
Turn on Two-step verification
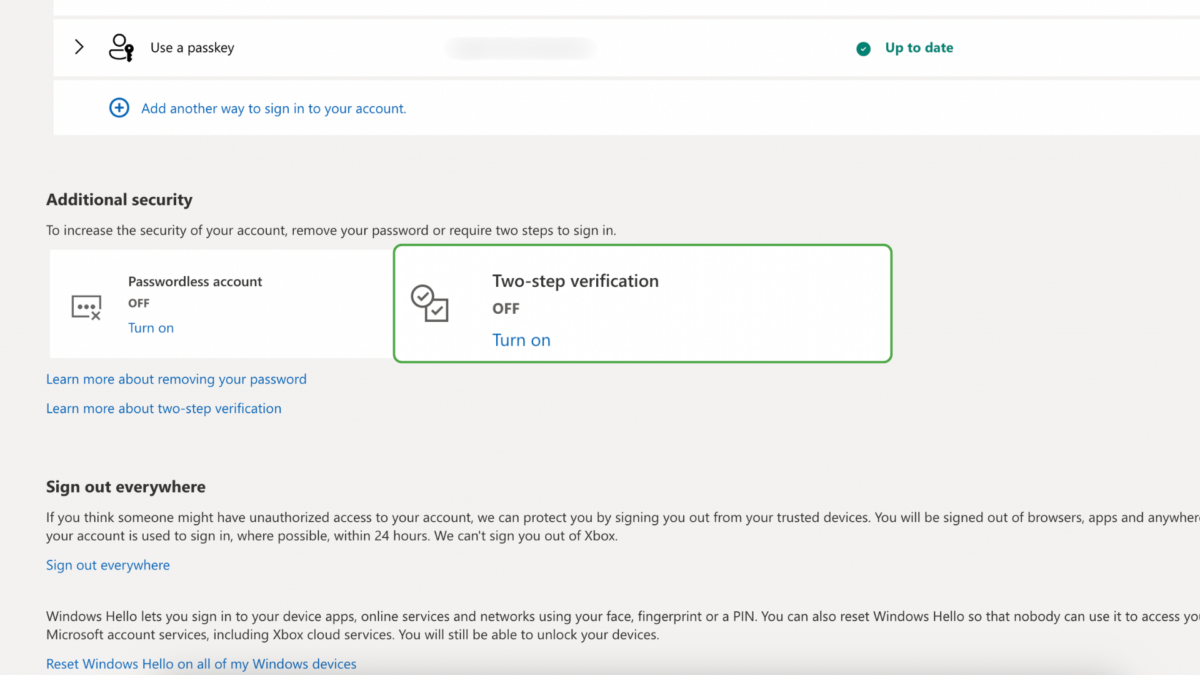521,340
